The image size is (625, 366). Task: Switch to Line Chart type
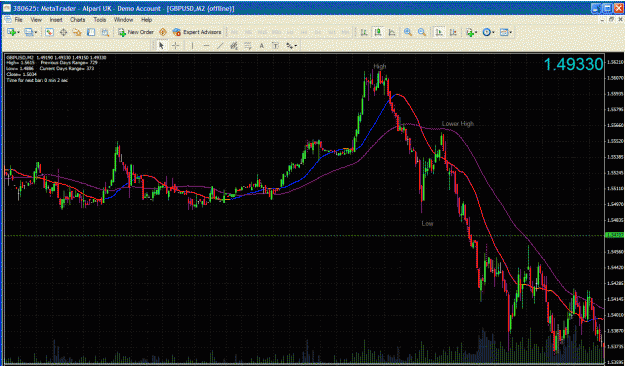pyautogui.click(x=391, y=32)
